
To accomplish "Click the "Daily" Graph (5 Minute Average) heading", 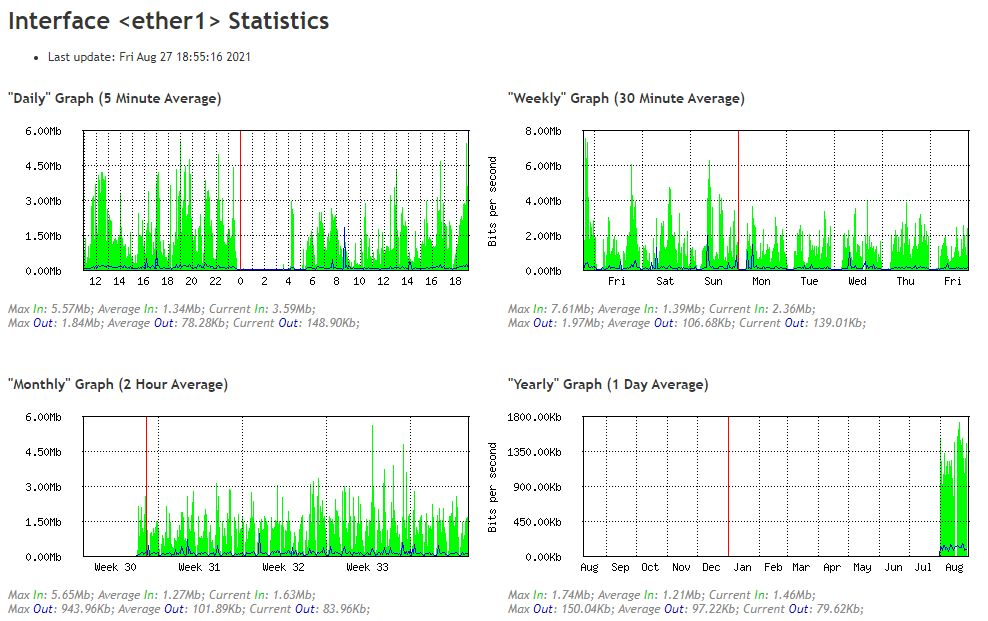I will [114, 98].
